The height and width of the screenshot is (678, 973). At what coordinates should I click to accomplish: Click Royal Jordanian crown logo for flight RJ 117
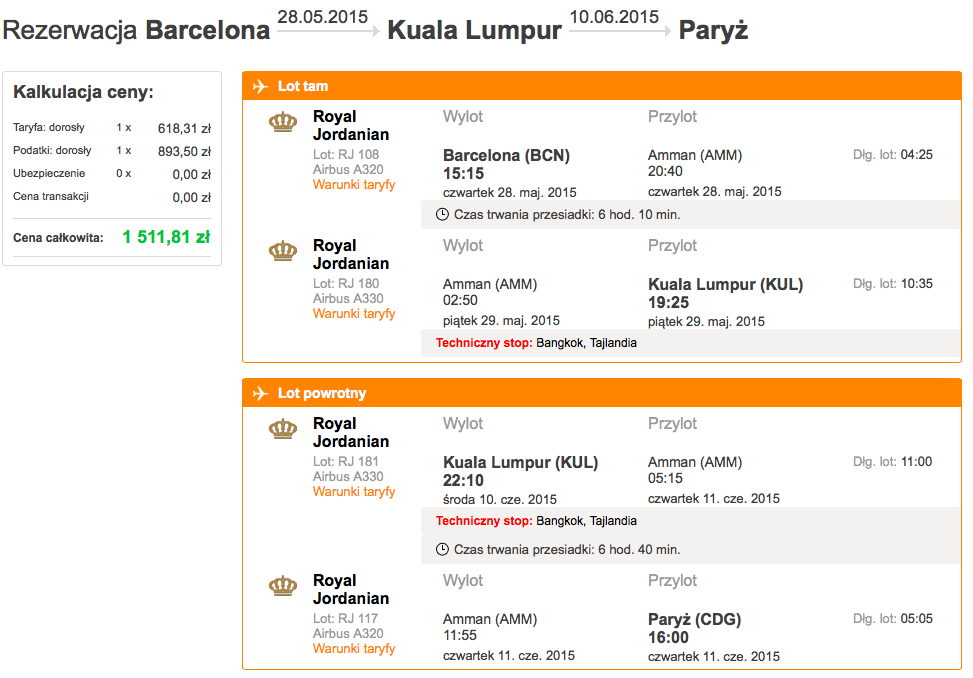pyautogui.click(x=283, y=586)
